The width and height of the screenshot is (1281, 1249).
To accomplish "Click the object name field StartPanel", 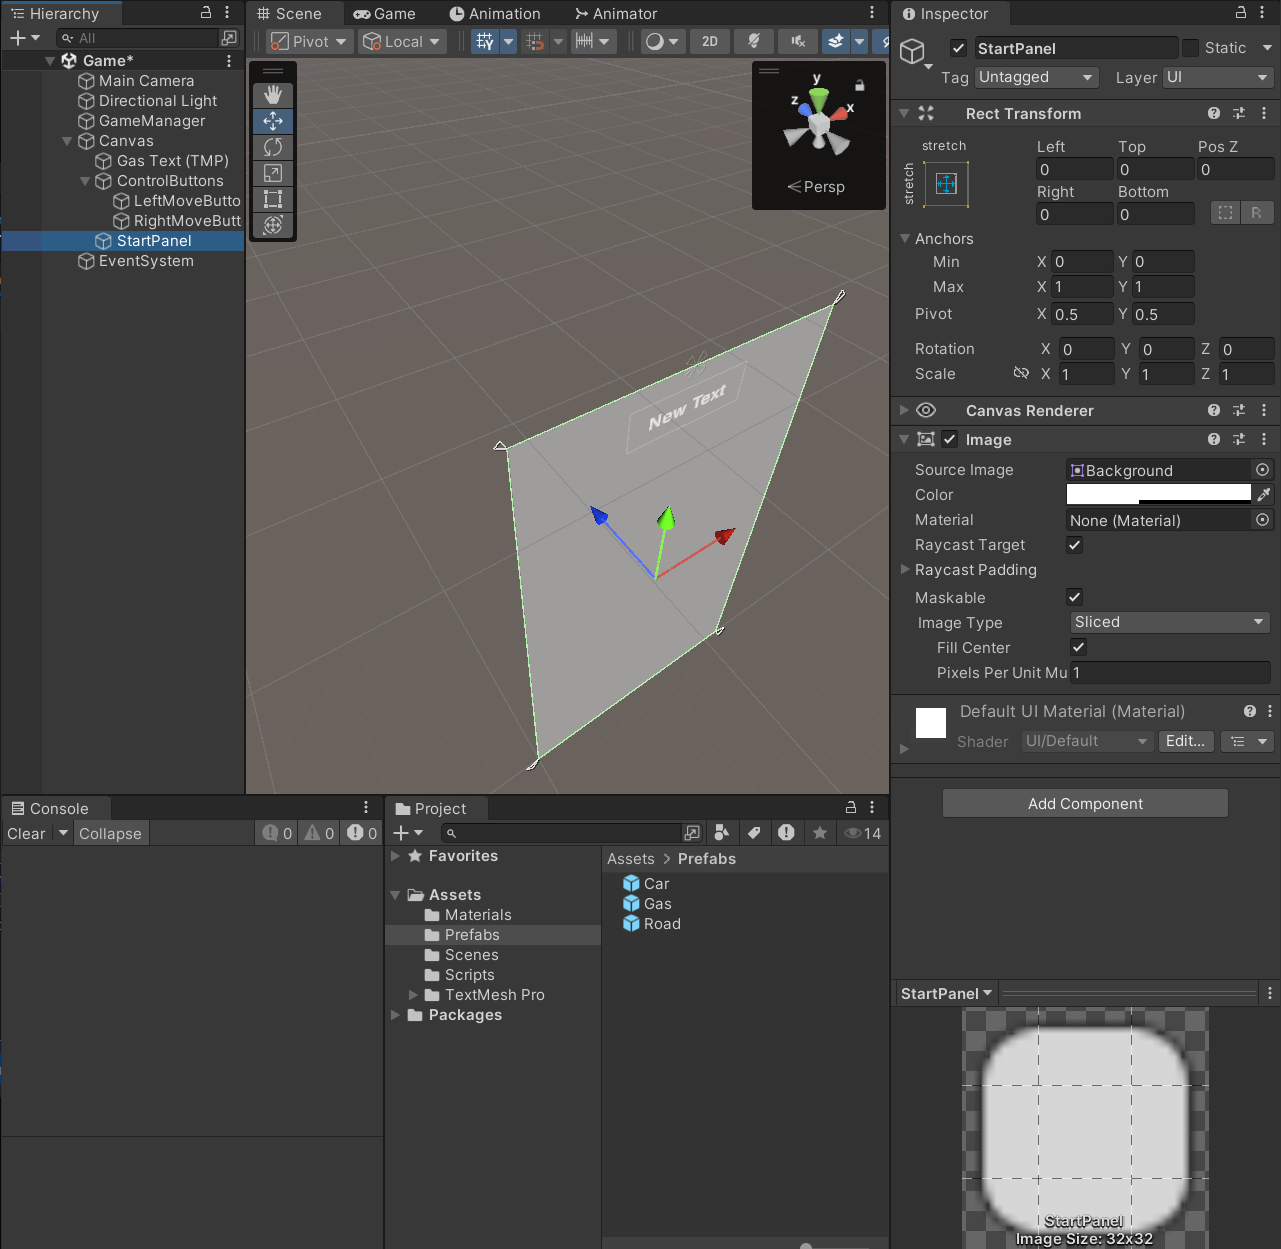I will click(1076, 48).
